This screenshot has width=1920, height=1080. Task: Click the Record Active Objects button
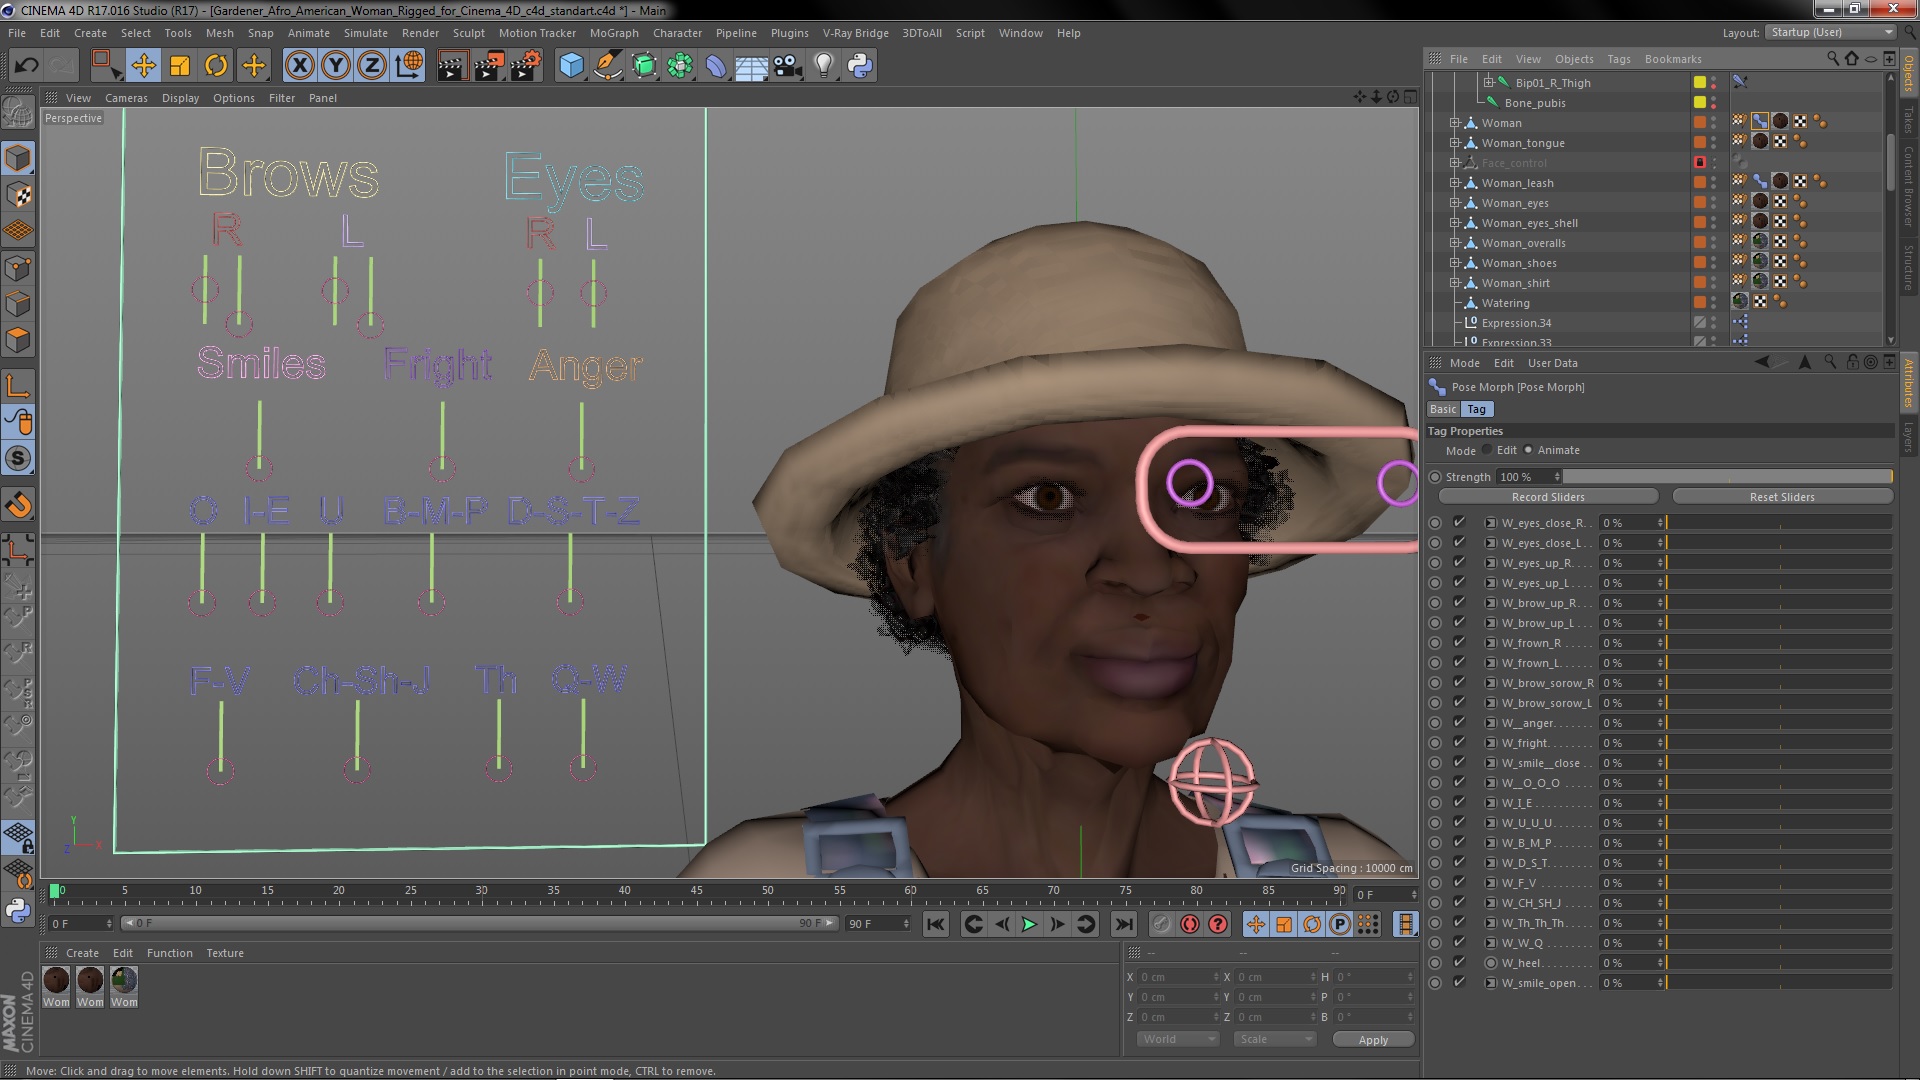pyautogui.click(x=1161, y=925)
